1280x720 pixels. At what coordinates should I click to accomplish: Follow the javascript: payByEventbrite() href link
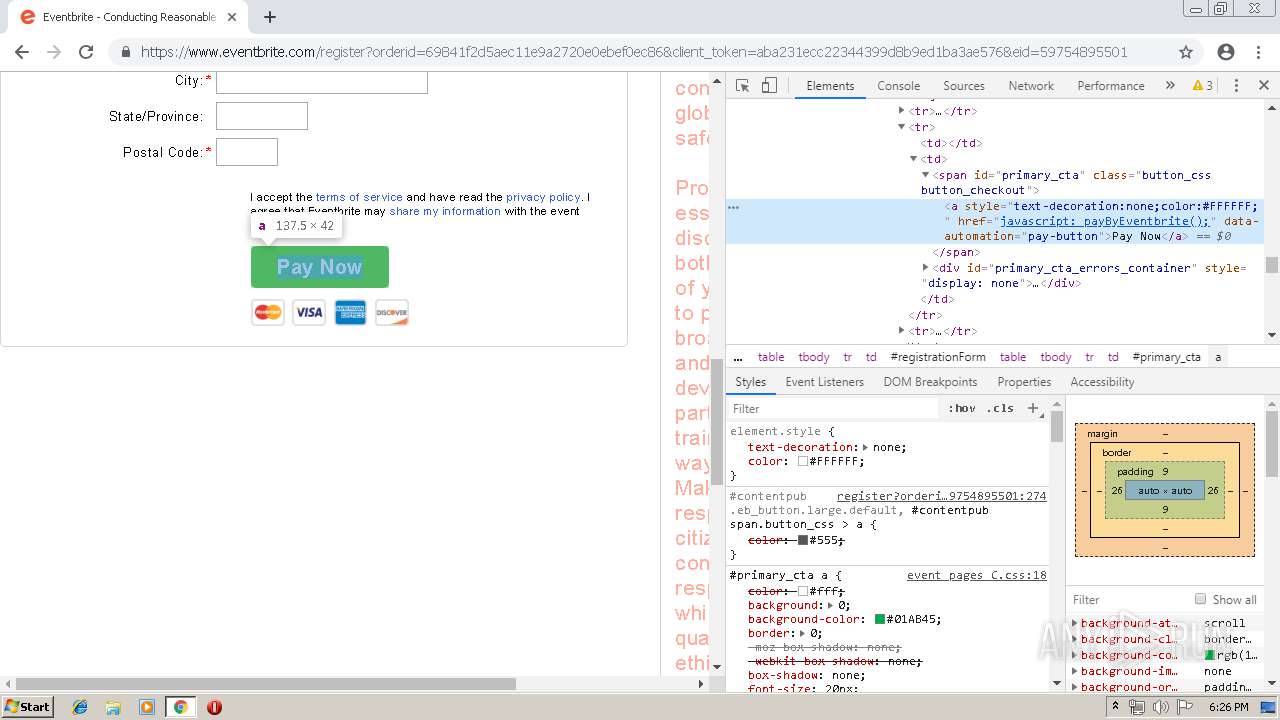[1104, 221]
